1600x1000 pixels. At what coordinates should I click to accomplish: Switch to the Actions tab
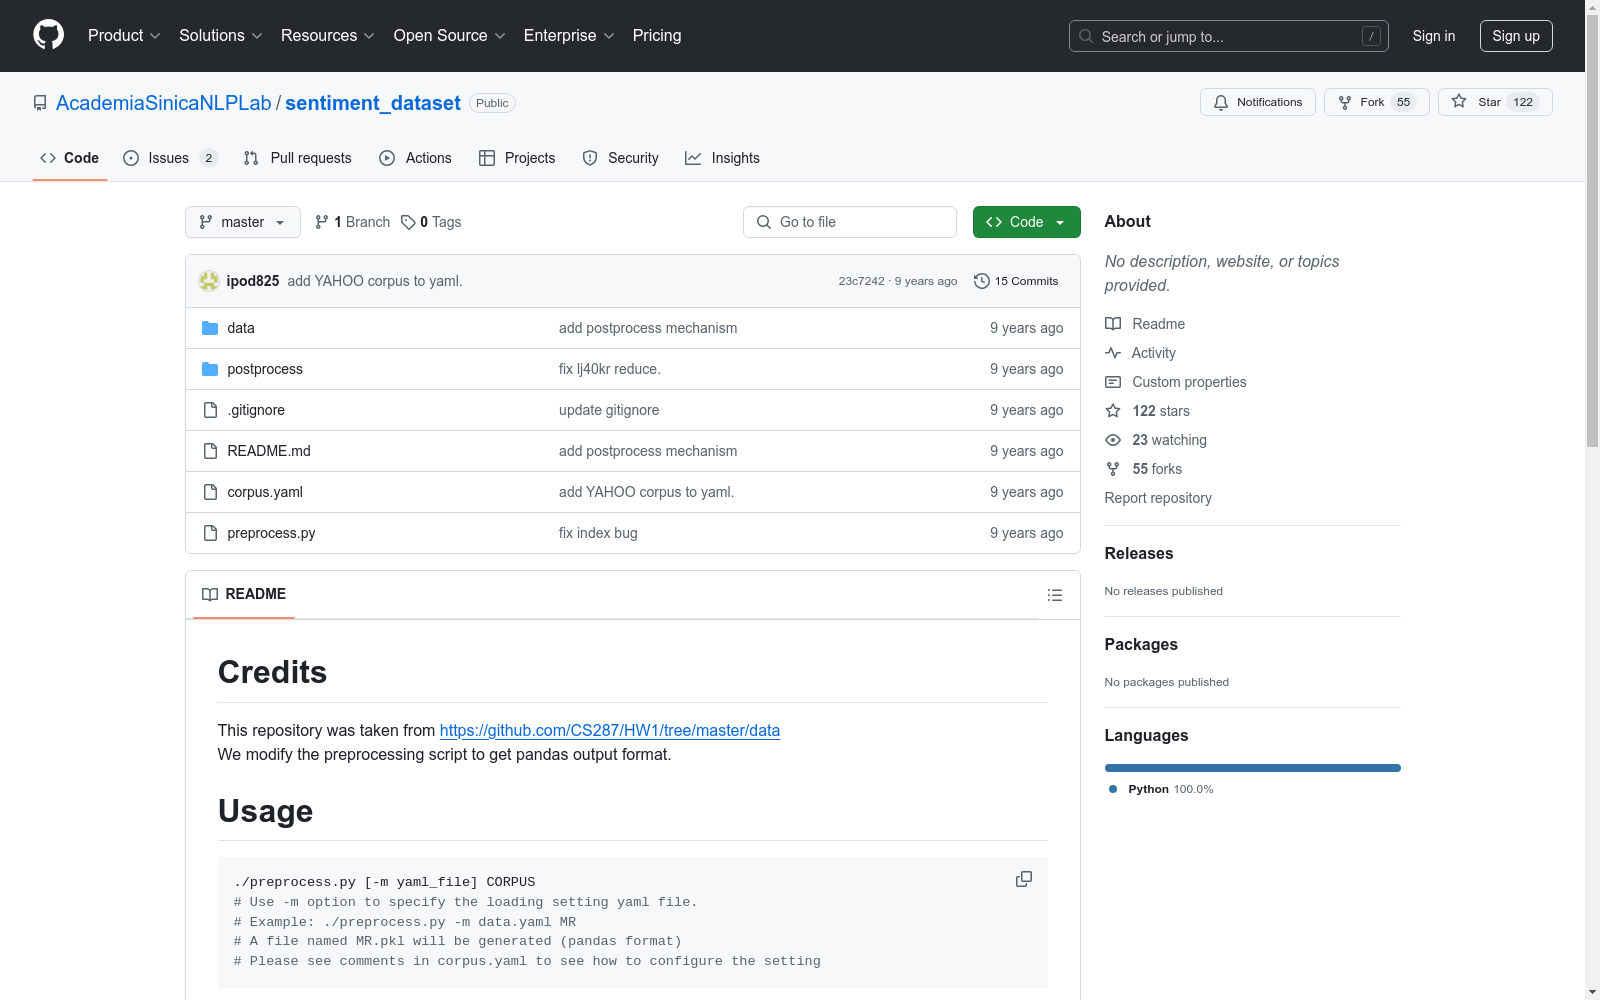pyautogui.click(x=415, y=158)
